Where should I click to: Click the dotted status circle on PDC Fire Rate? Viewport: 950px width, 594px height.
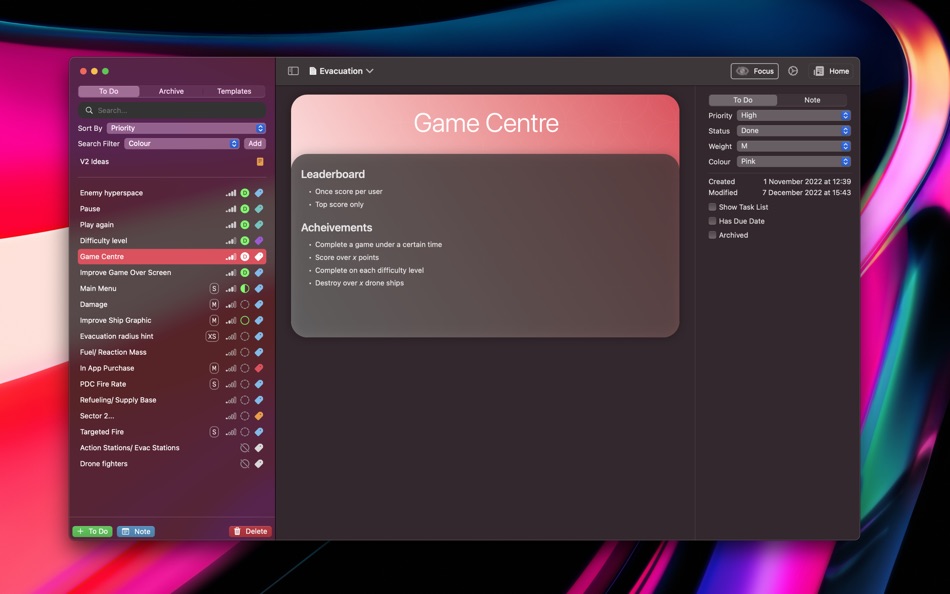(245, 384)
